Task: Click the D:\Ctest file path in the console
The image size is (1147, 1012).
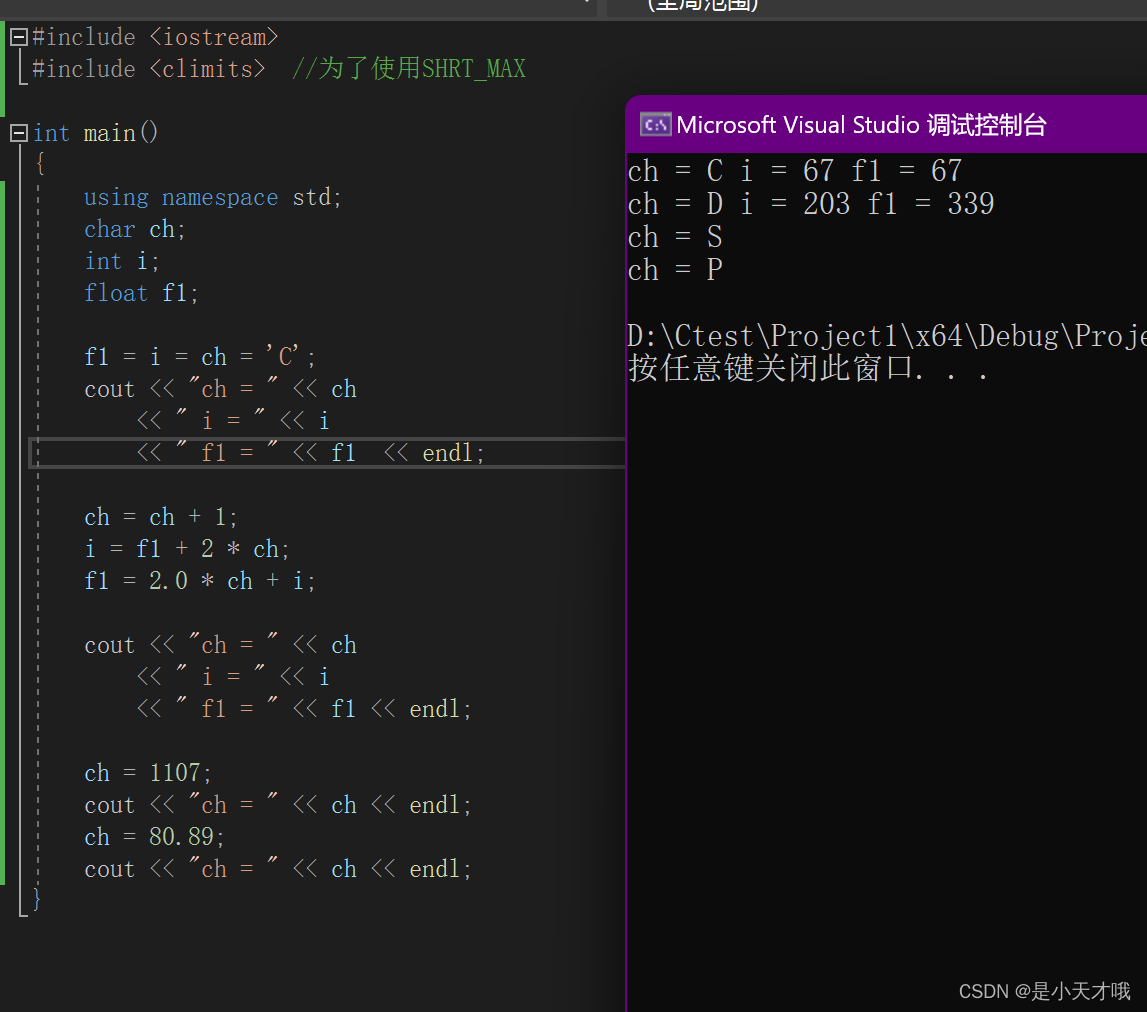Action: (x=880, y=335)
